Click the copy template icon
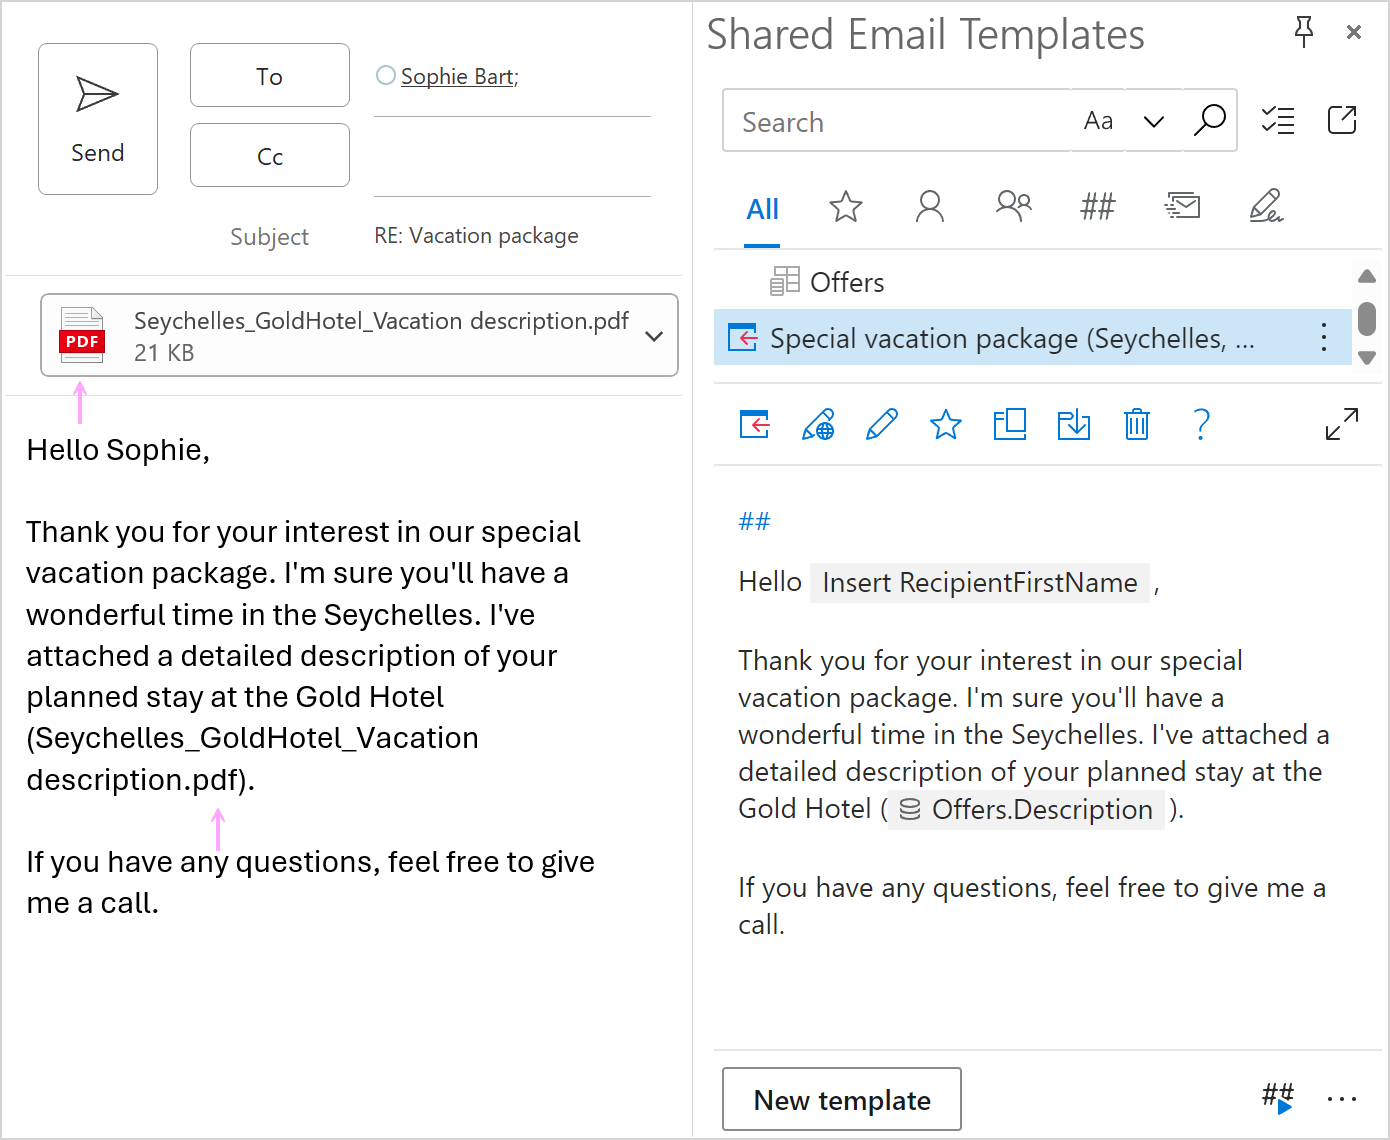This screenshot has height=1140, width=1390. (1010, 425)
